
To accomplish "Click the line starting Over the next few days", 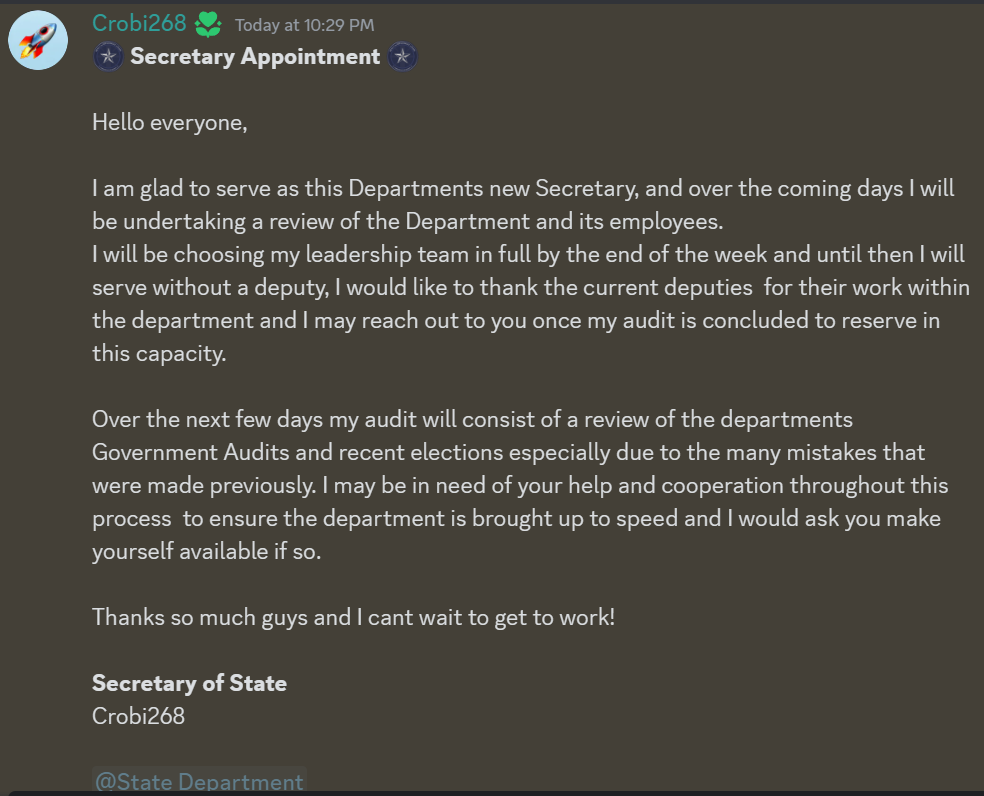I will pos(472,419).
